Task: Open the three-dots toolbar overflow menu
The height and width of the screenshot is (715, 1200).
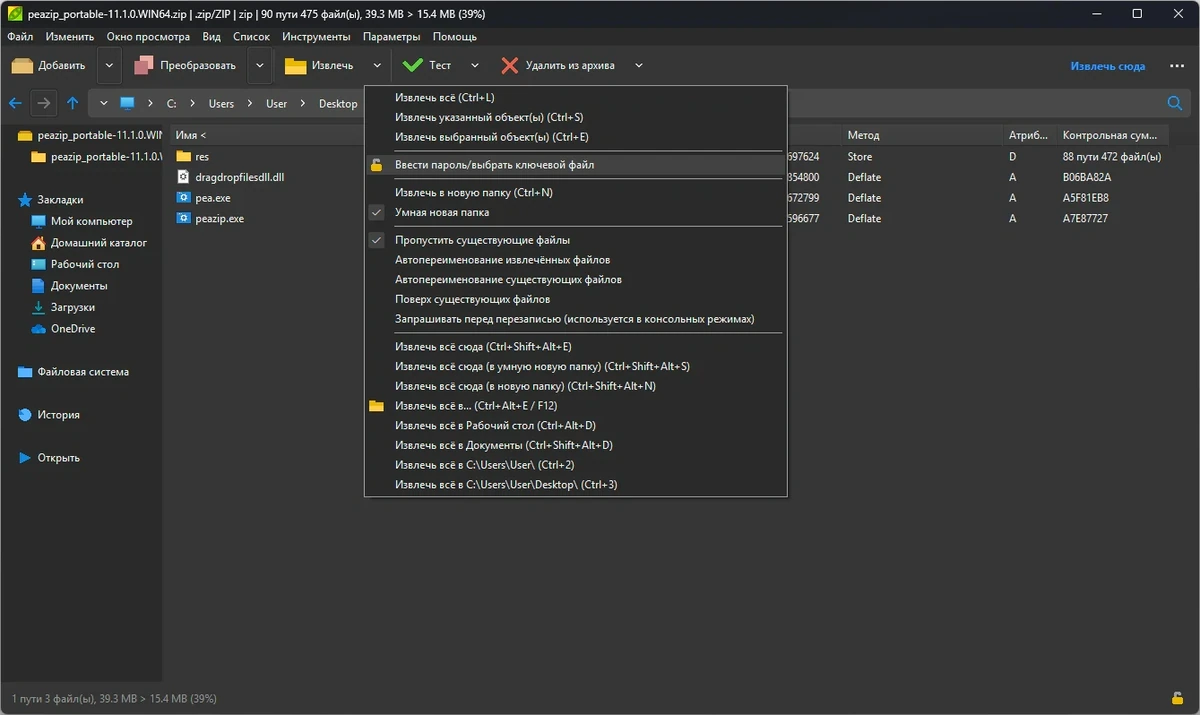Action: coord(1178,66)
